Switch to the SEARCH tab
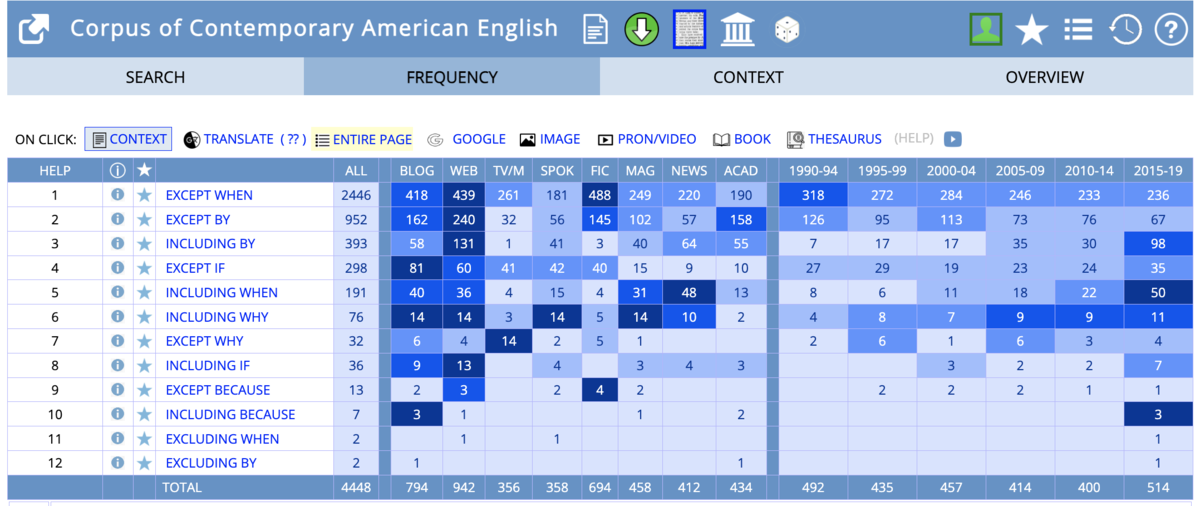The width and height of the screenshot is (1200, 506). tap(155, 77)
